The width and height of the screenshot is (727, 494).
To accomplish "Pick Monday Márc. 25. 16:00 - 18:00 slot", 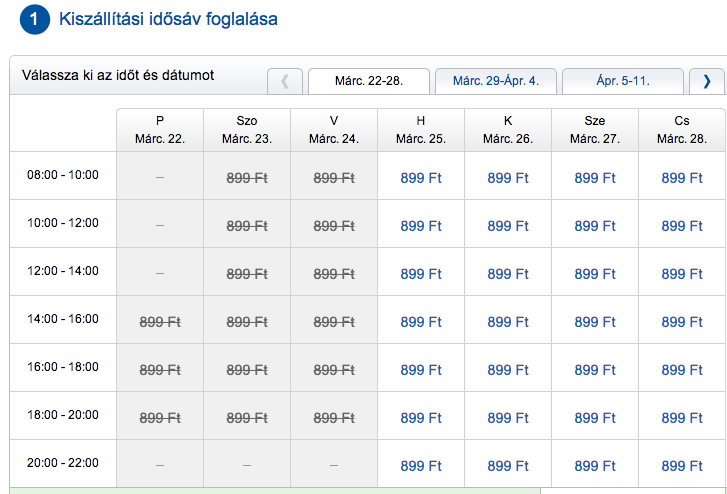I will [x=421, y=370].
